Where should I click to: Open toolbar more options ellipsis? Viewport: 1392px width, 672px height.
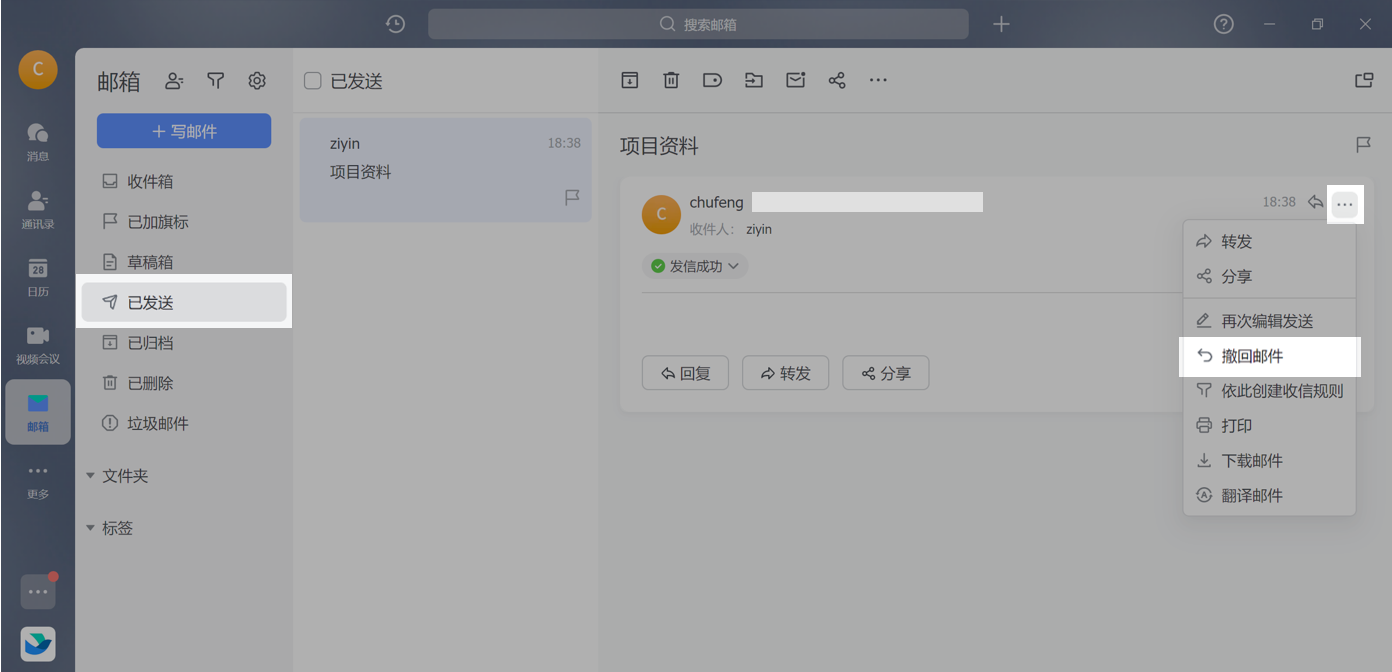point(878,80)
